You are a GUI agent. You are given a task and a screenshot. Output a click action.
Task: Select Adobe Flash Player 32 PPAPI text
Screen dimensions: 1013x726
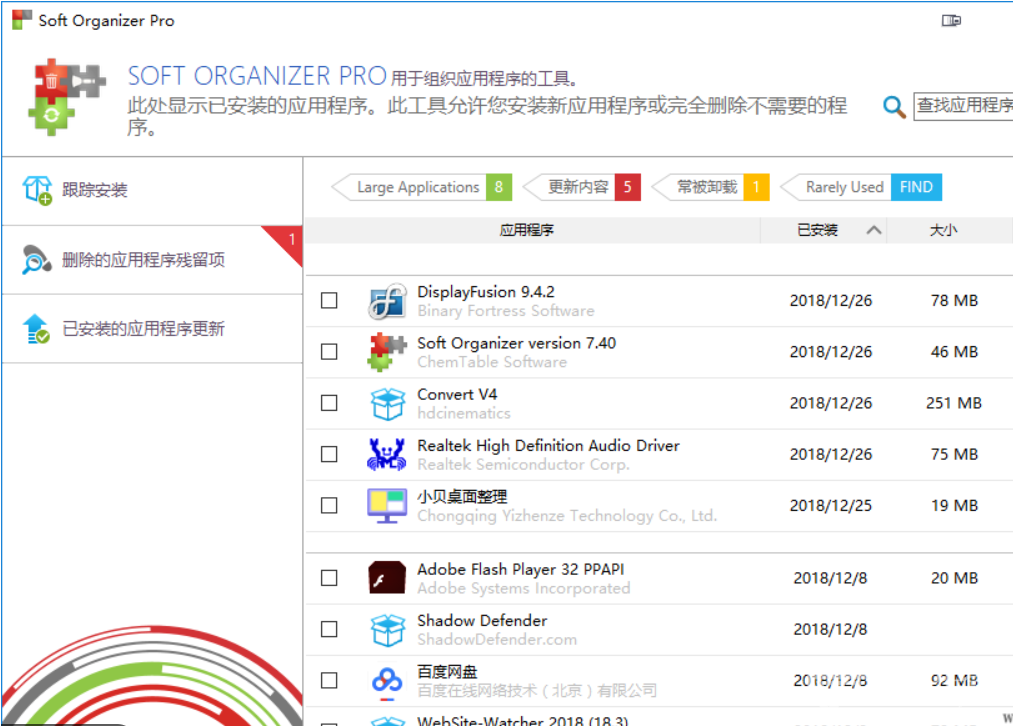pos(521,569)
